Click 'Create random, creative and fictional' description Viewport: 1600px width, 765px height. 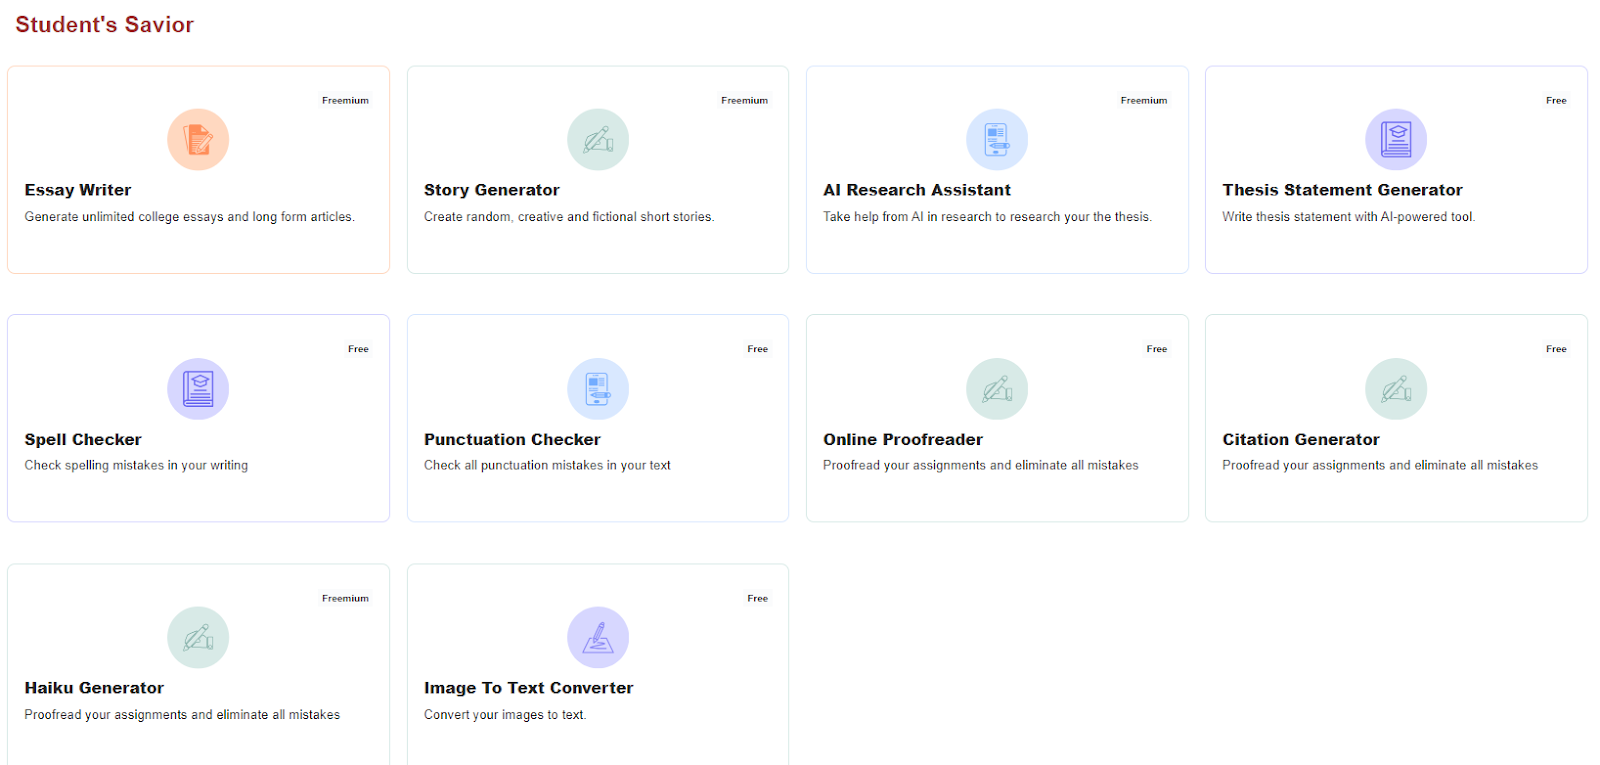pyautogui.click(x=569, y=217)
